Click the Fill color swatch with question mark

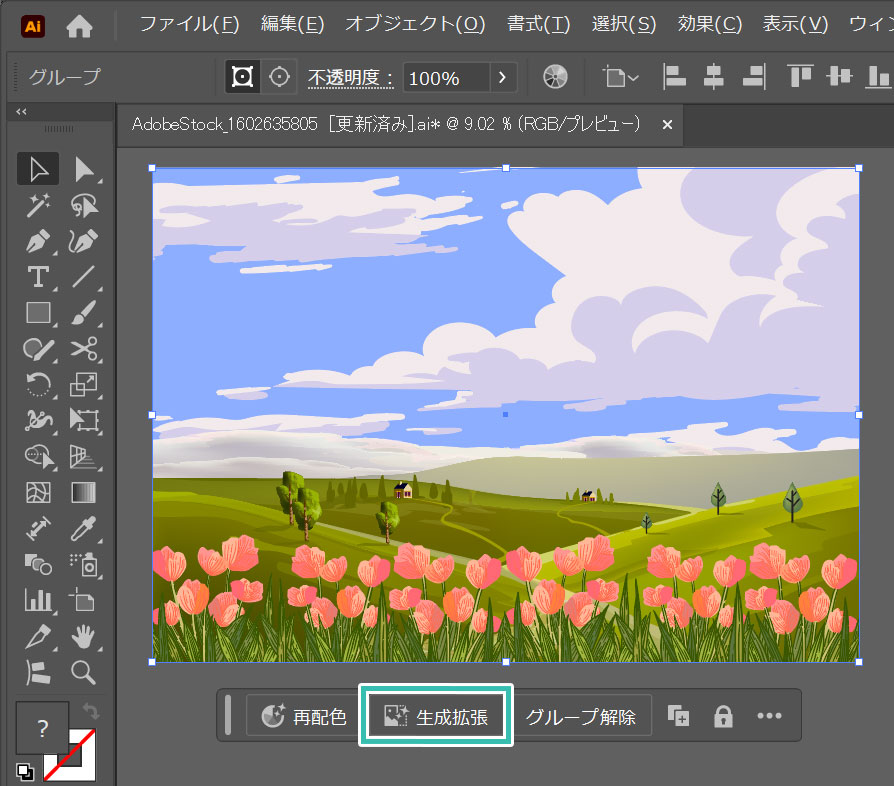click(x=42, y=728)
